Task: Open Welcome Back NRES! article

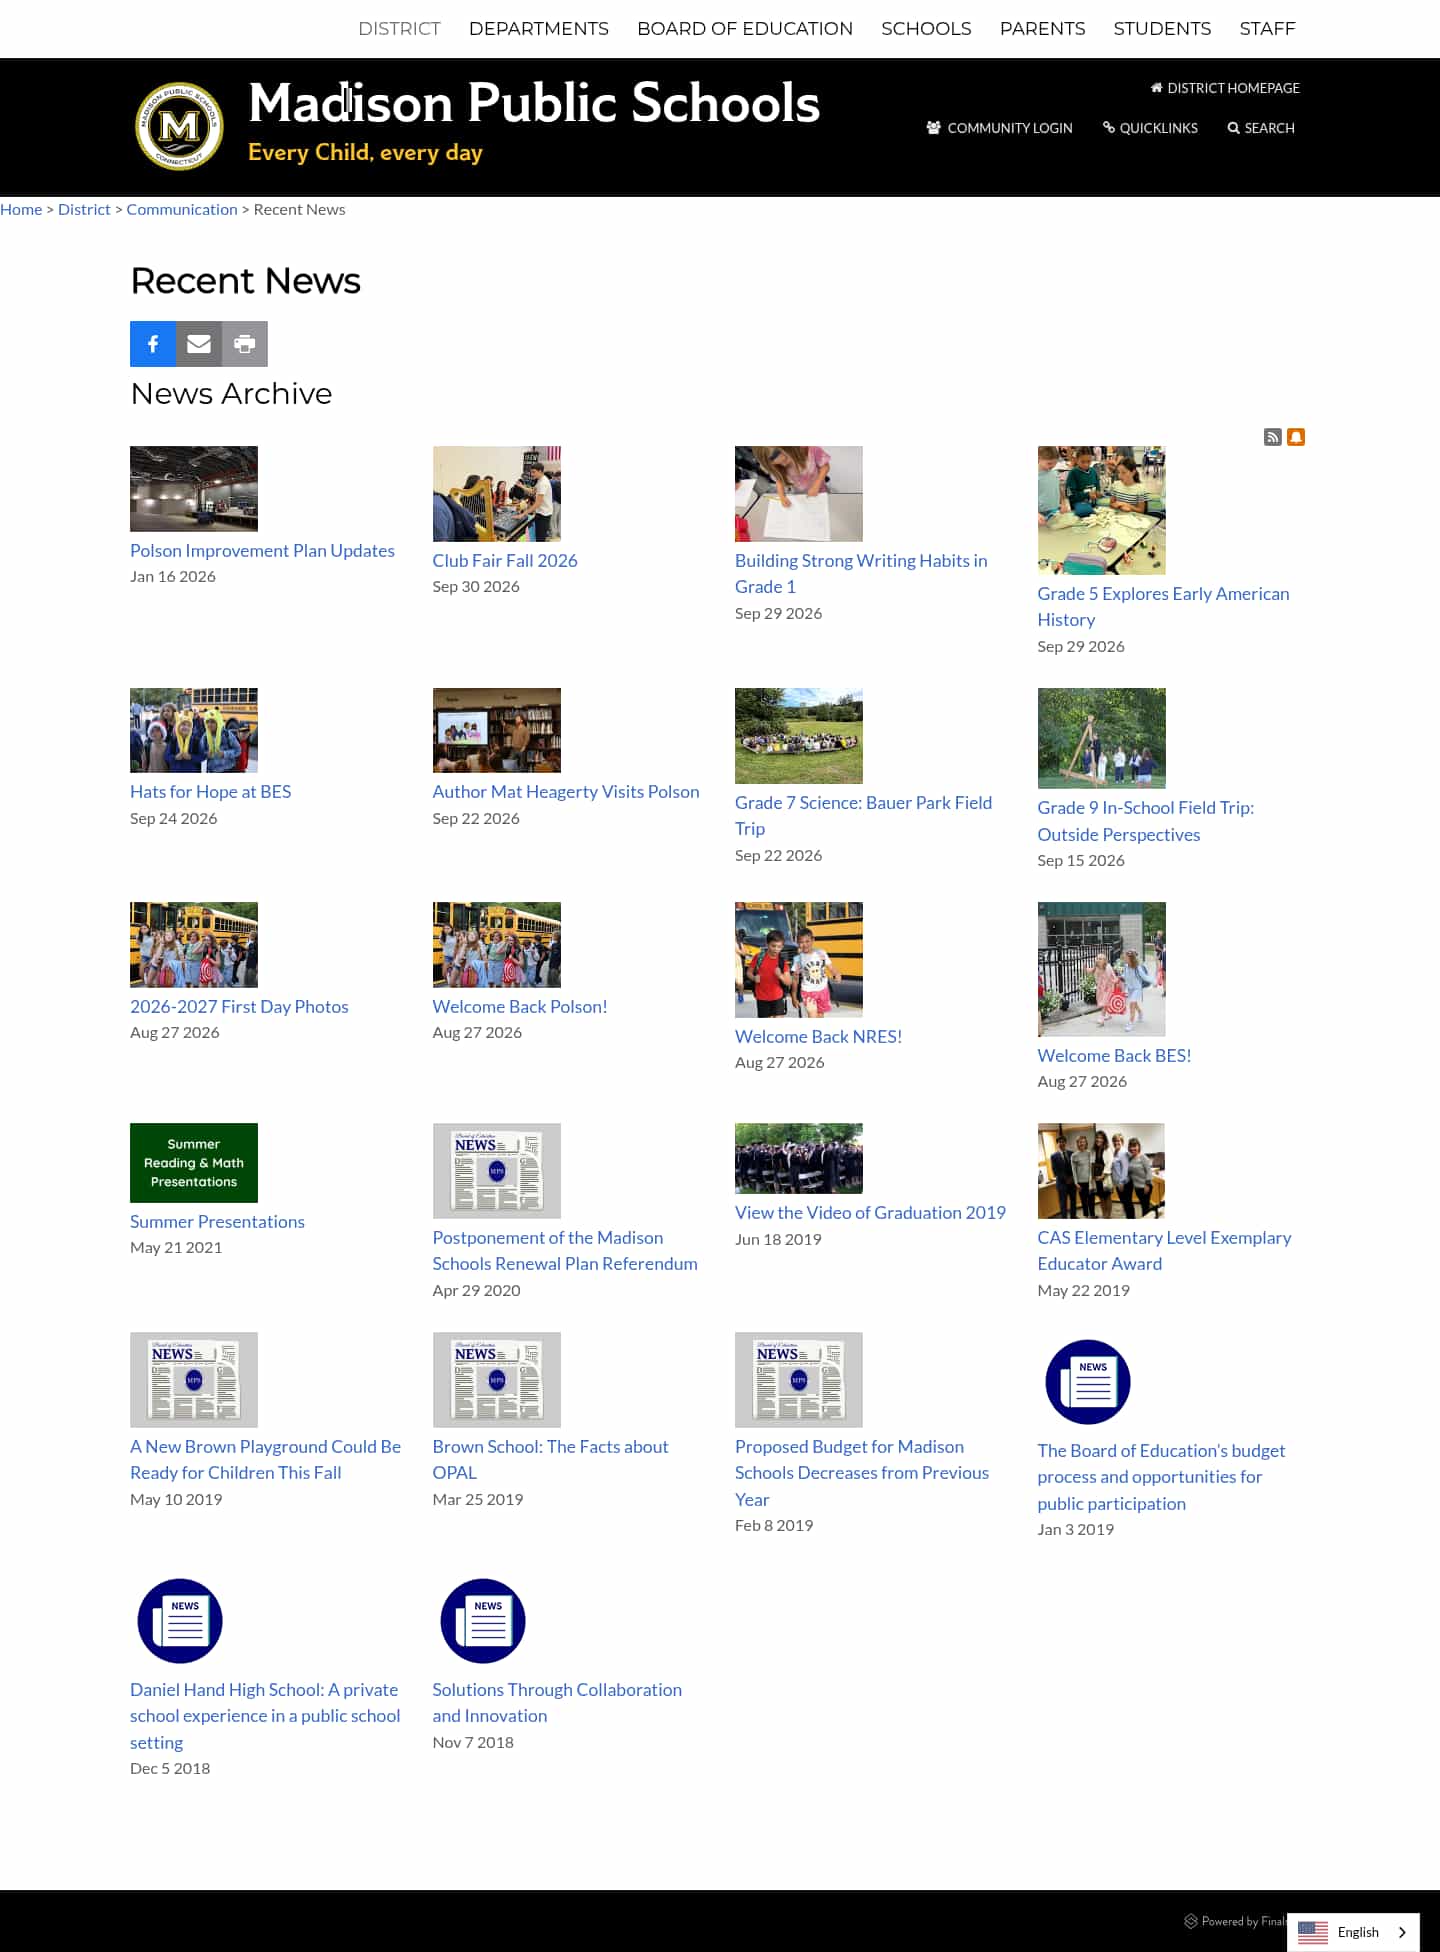Action: (x=818, y=1036)
